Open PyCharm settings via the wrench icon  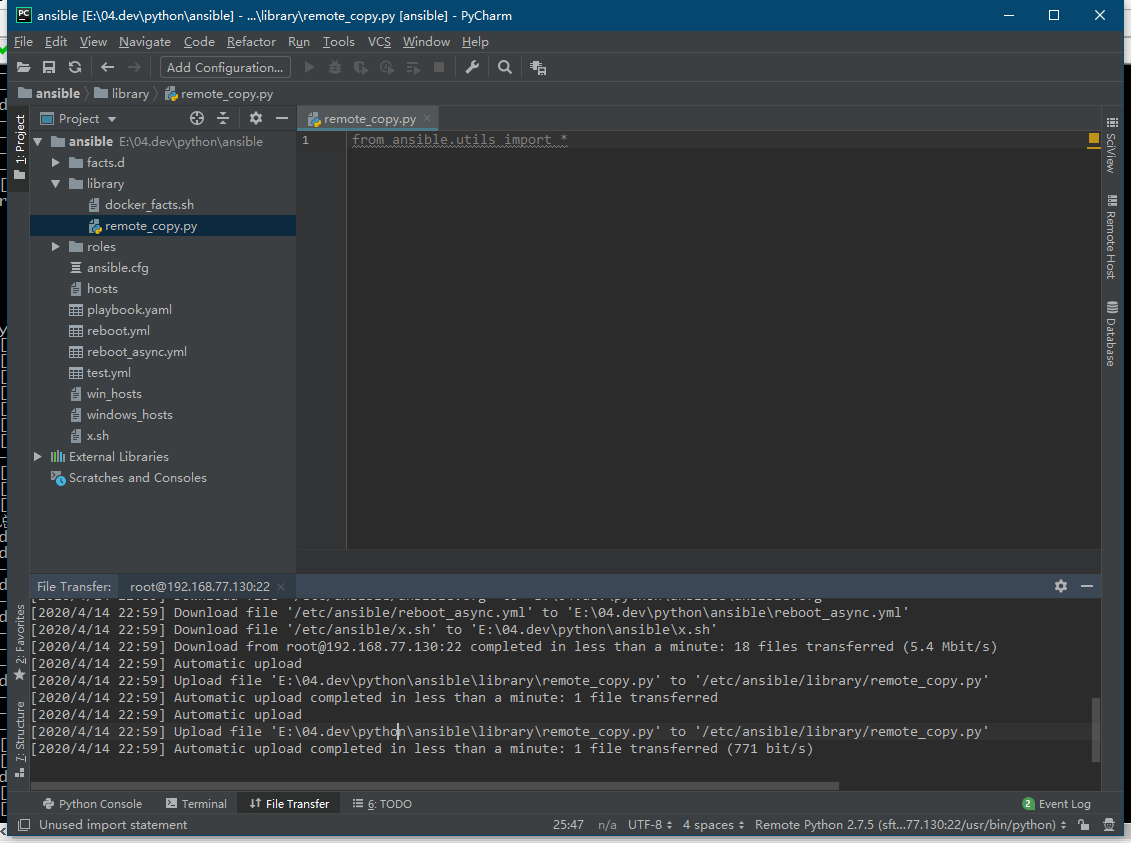[x=471, y=67]
